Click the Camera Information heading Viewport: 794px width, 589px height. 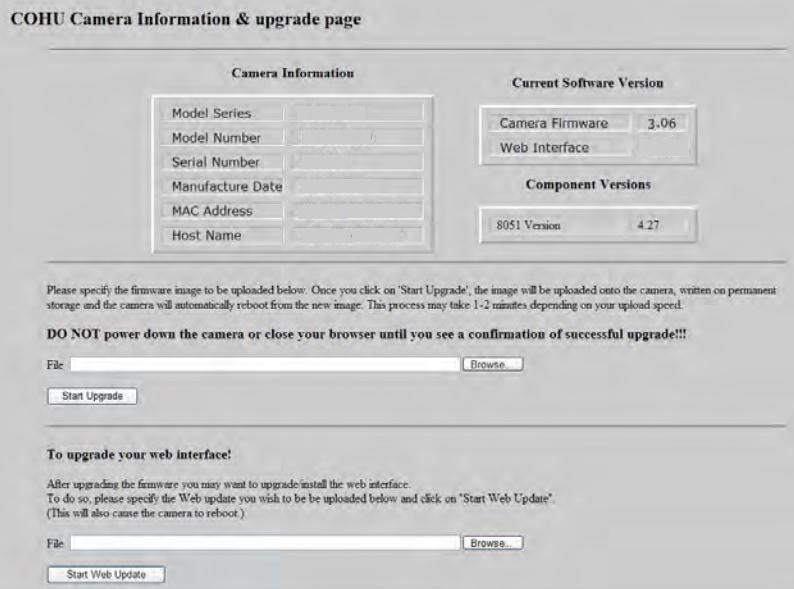(293, 73)
